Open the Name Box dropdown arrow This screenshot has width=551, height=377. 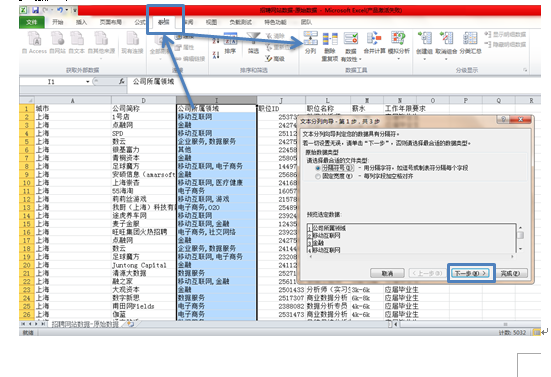coord(87,82)
